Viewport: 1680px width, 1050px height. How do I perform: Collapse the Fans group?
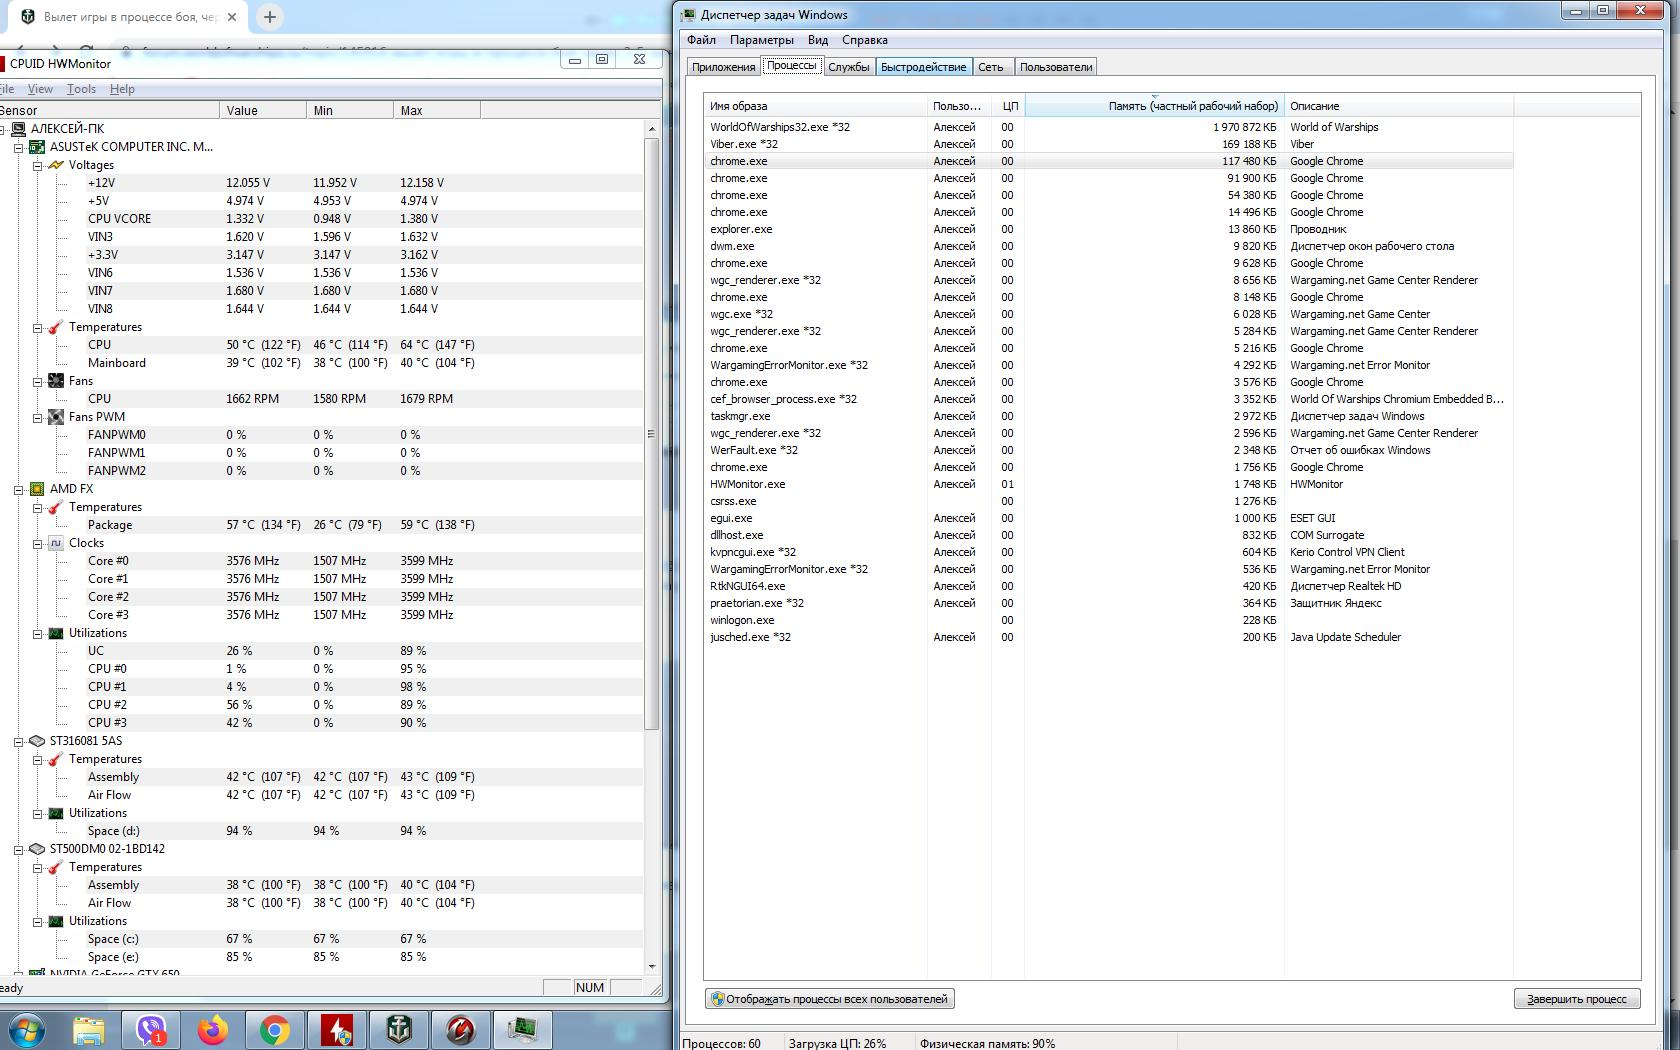point(37,381)
